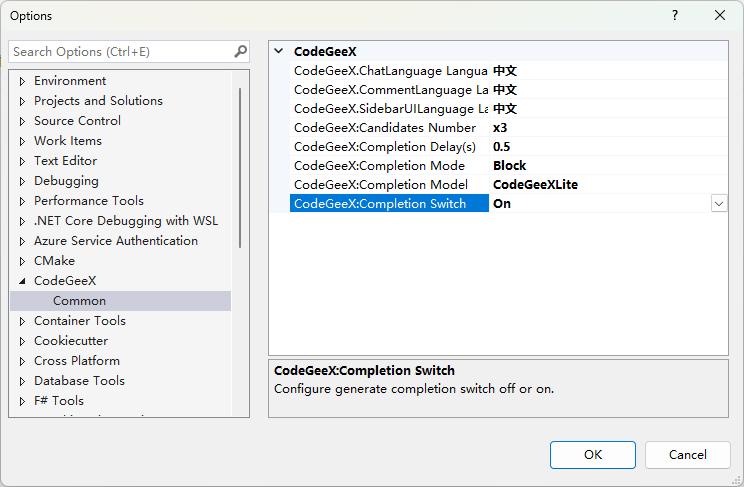Select the Debugging category label
This screenshot has width=744, height=487.
coord(66,181)
